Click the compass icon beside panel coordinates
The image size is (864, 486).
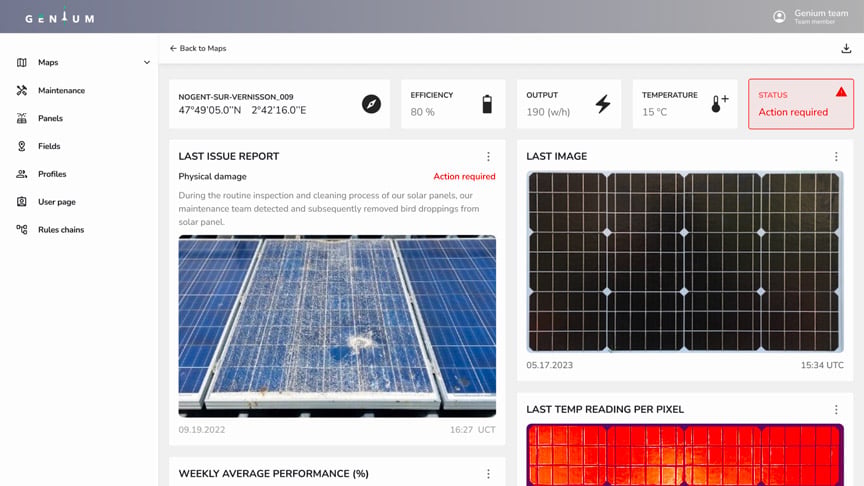click(x=371, y=104)
